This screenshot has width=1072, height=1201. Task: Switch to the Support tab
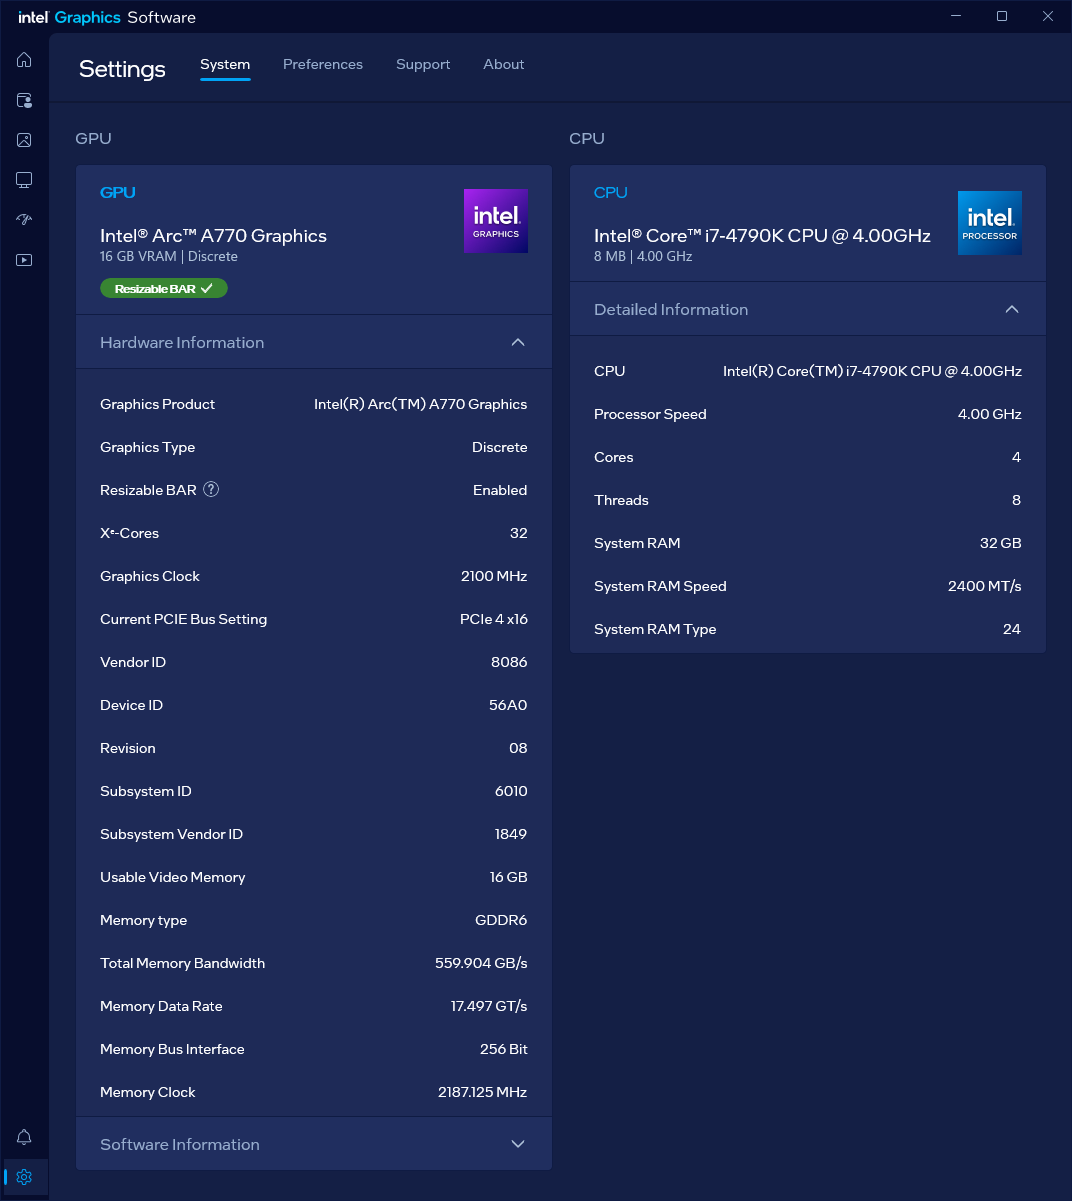(422, 64)
